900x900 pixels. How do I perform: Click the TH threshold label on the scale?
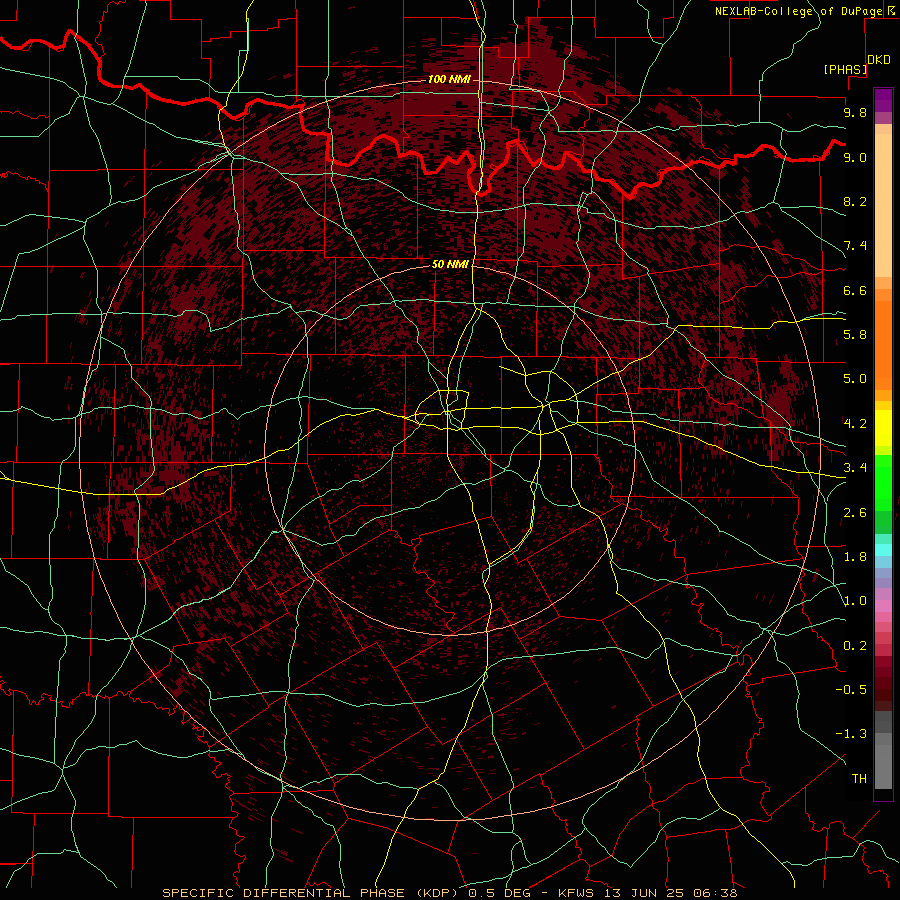coord(859,779)
